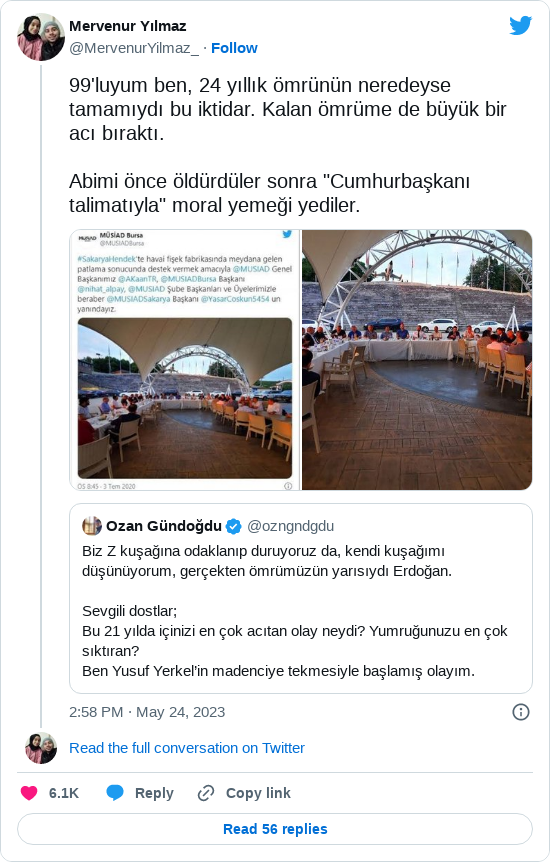The image size is (550, 862).
Task: Click the copy link chain icon
Action: coord(206,793)
